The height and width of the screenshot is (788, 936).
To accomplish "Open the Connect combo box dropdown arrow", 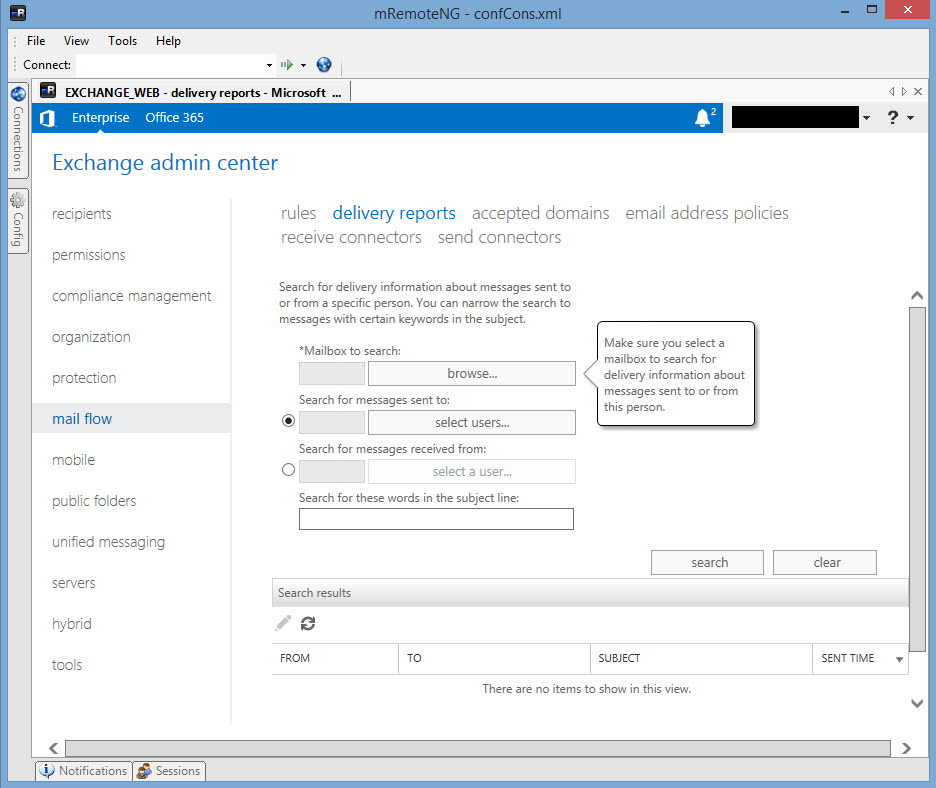I will pos(269,65).
